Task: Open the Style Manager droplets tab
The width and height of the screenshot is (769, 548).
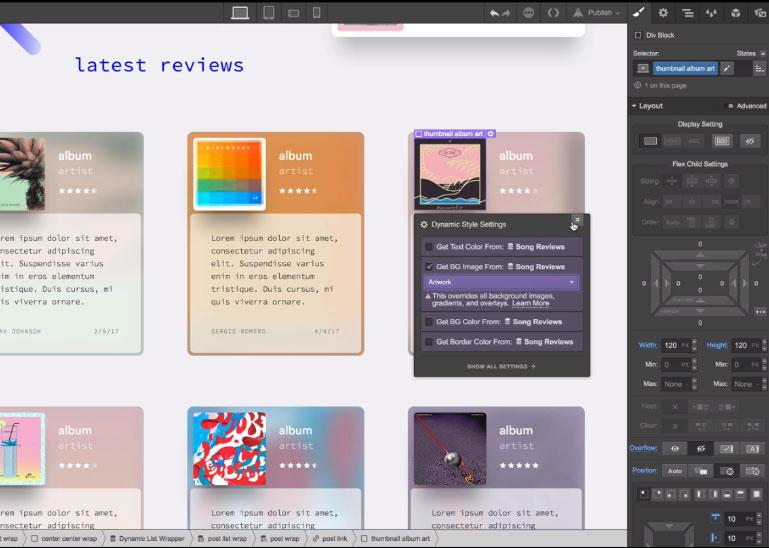Action: coord(711,13)
